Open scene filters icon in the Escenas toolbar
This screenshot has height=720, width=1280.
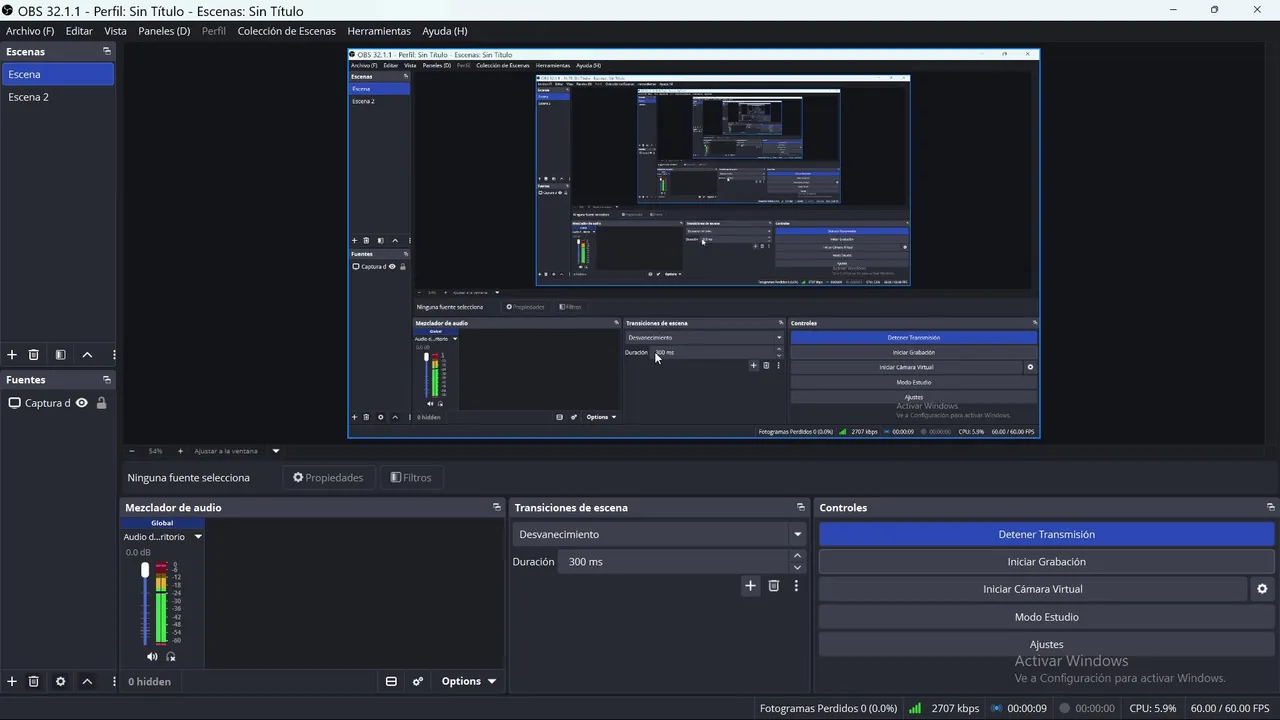pos(60,355)
